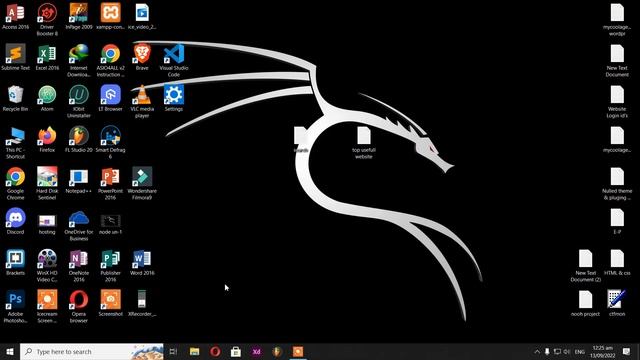Open Microsoft Store from taskbar
The image size is (640, 360).
click(x=236, y=351)
